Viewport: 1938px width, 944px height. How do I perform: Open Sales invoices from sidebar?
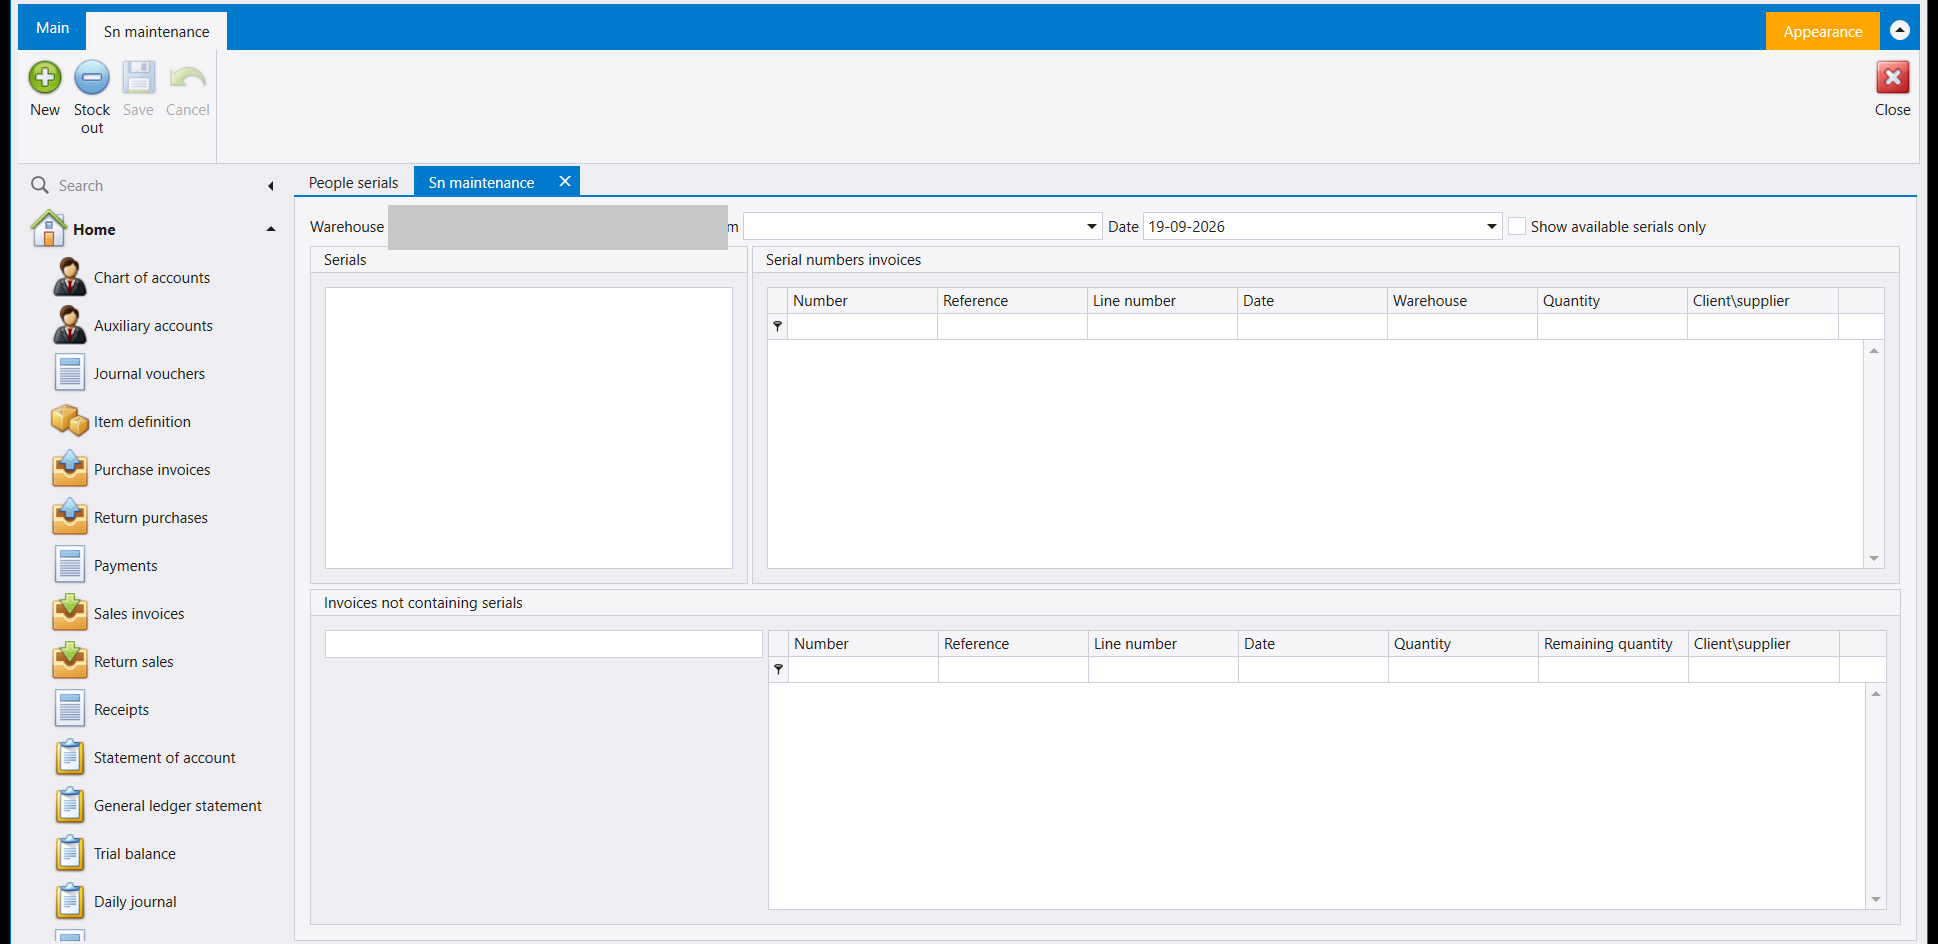(138, 614)
